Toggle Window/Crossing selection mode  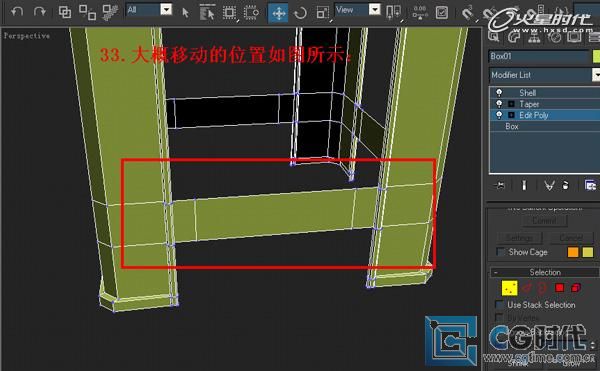pyautogui.click(x=251, y=13)
